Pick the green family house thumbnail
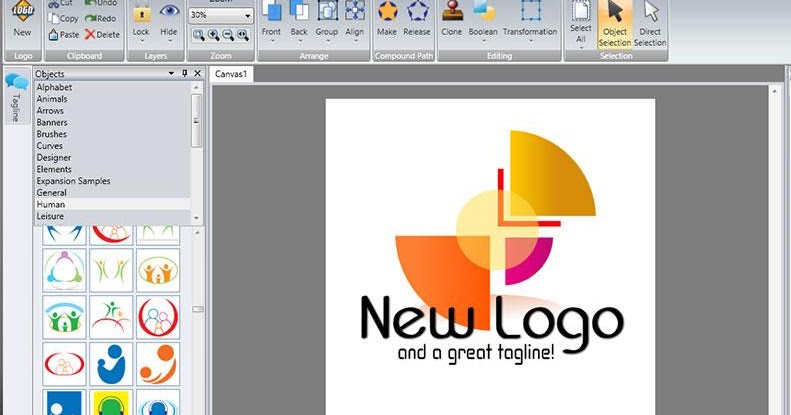Screen dimensions: 791x415 click(x=64, y=317)
